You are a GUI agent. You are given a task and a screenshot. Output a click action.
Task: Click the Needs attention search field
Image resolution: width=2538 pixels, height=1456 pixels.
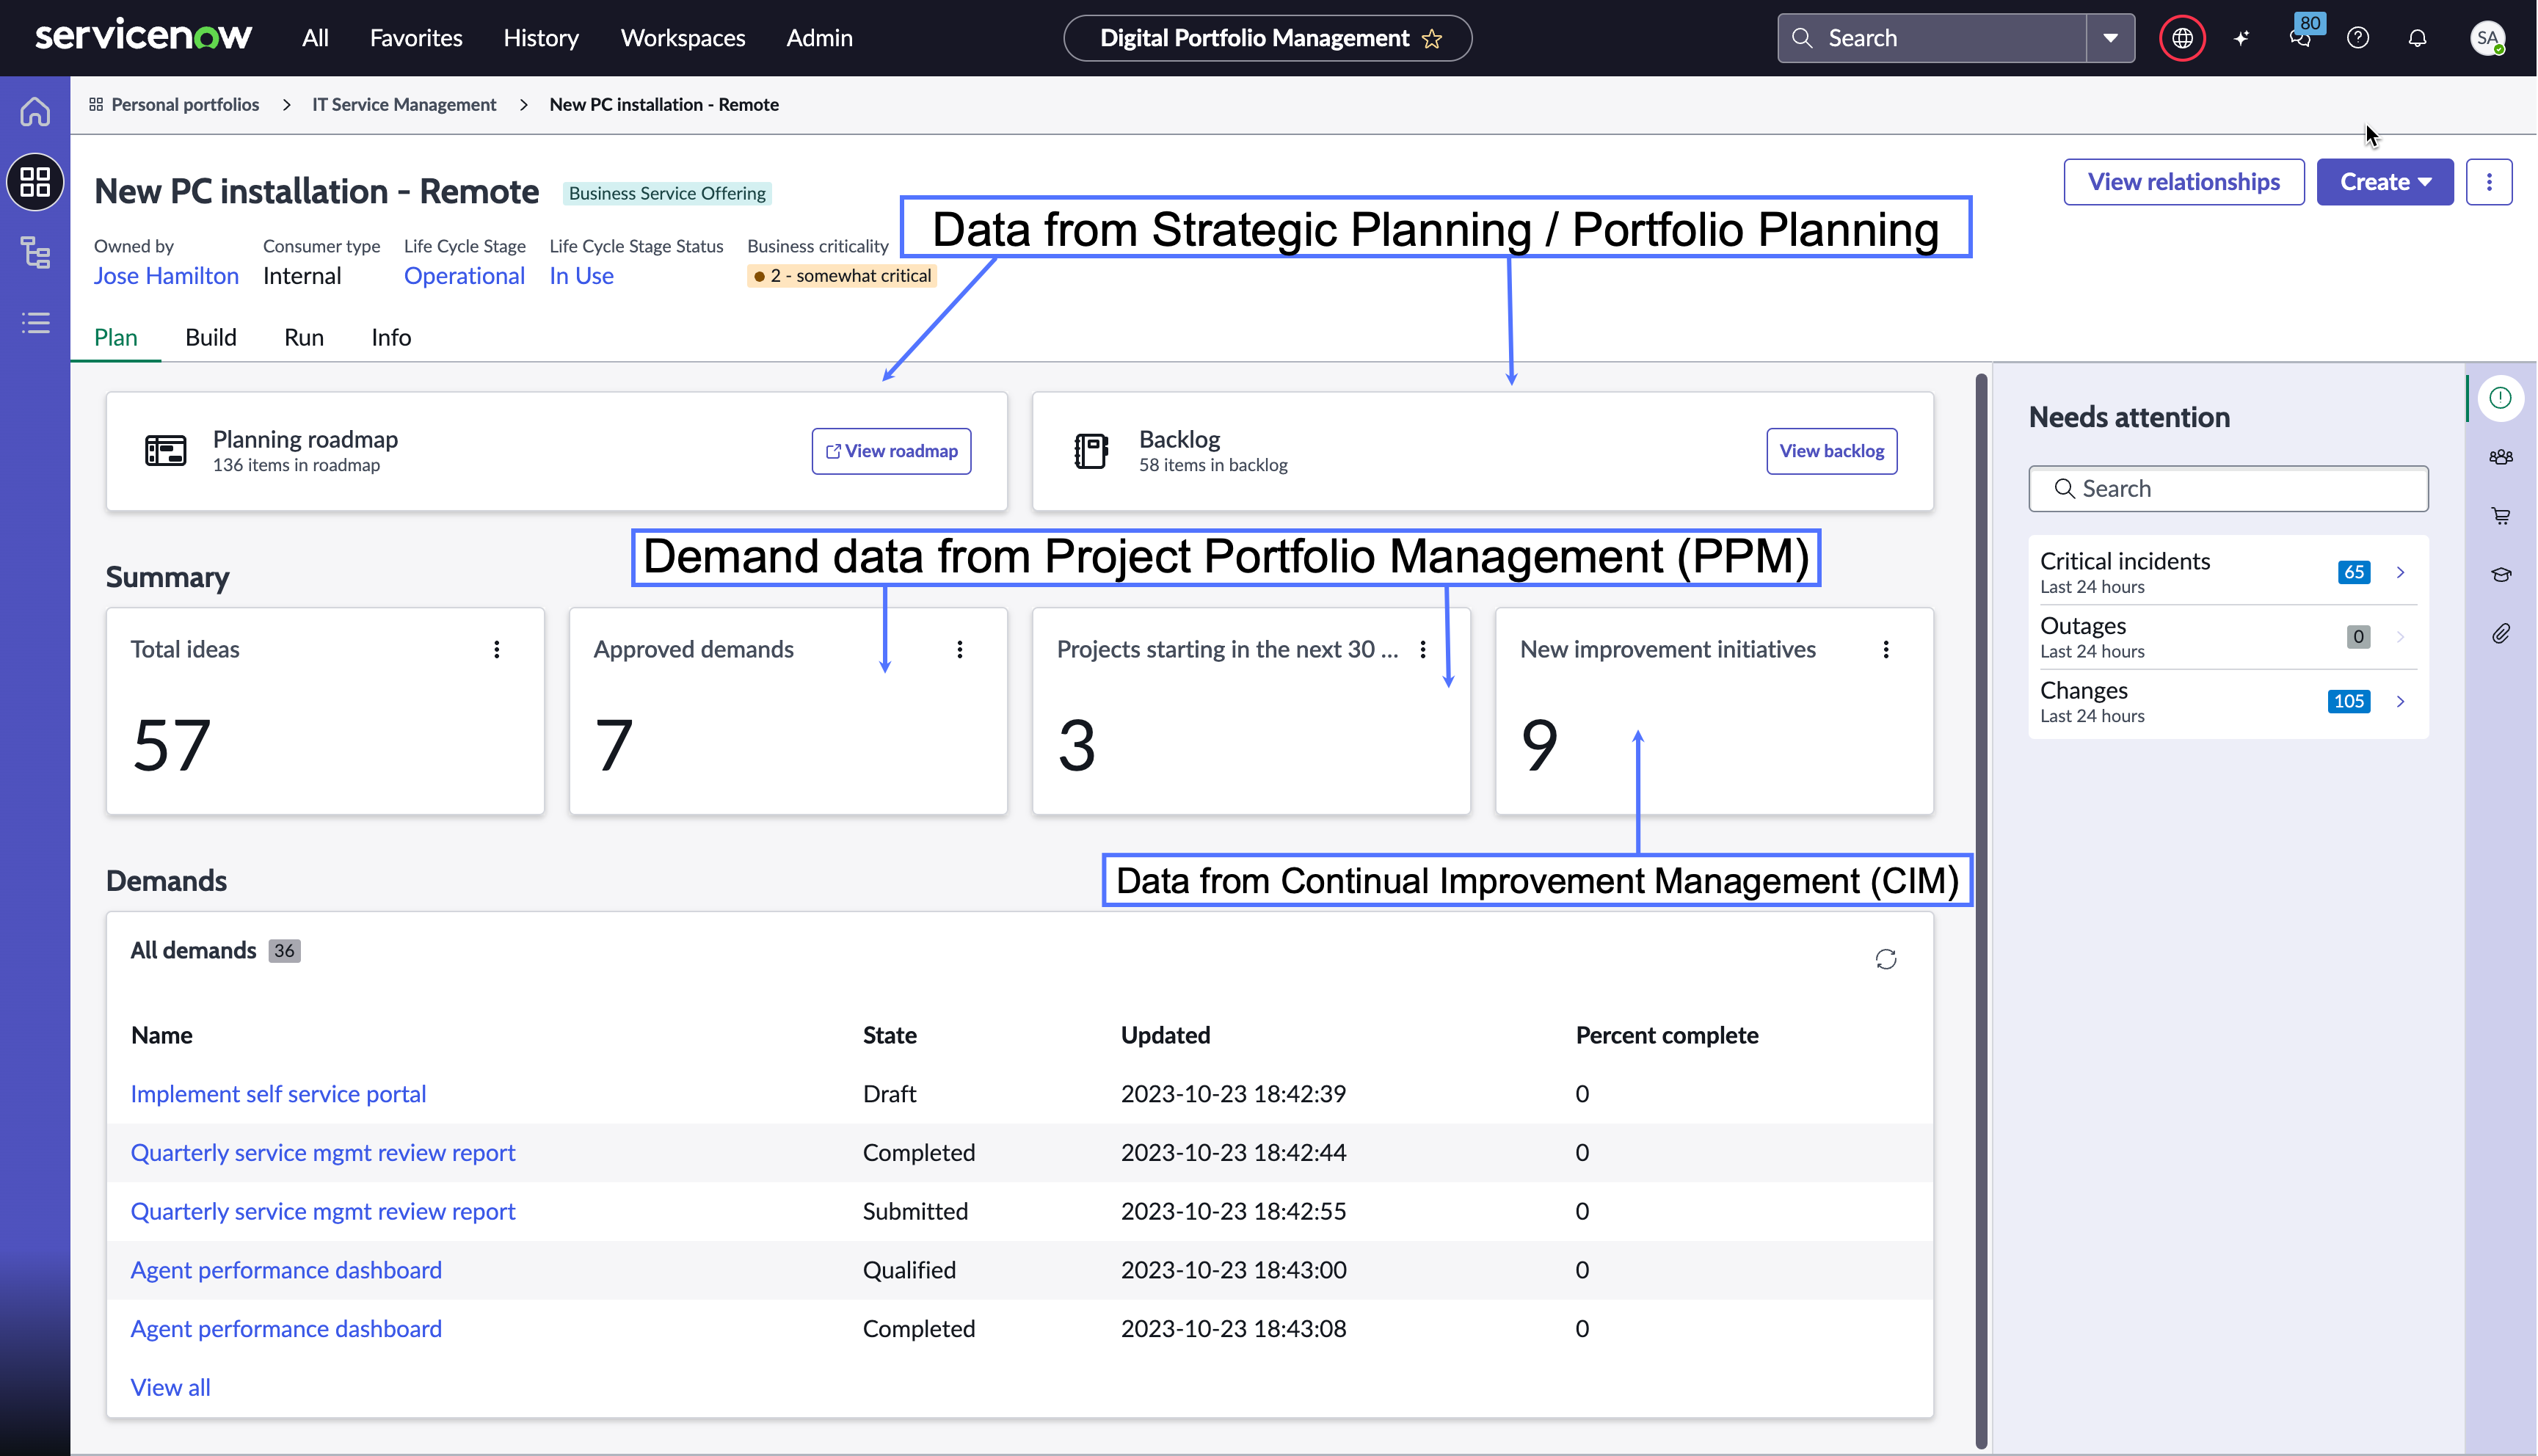coord(2228,488)
